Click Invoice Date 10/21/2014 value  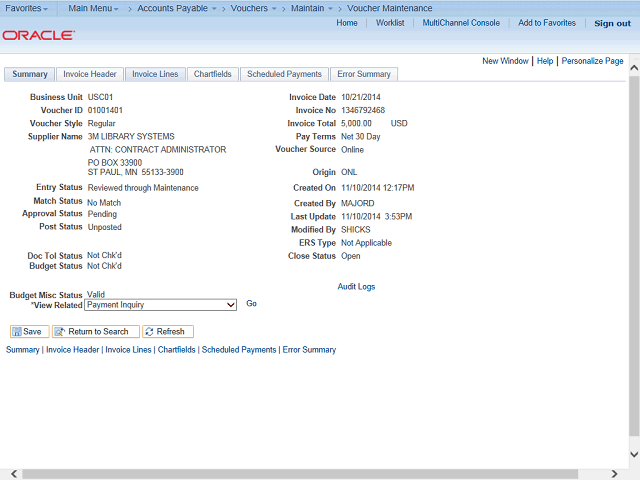coord(361,97)
